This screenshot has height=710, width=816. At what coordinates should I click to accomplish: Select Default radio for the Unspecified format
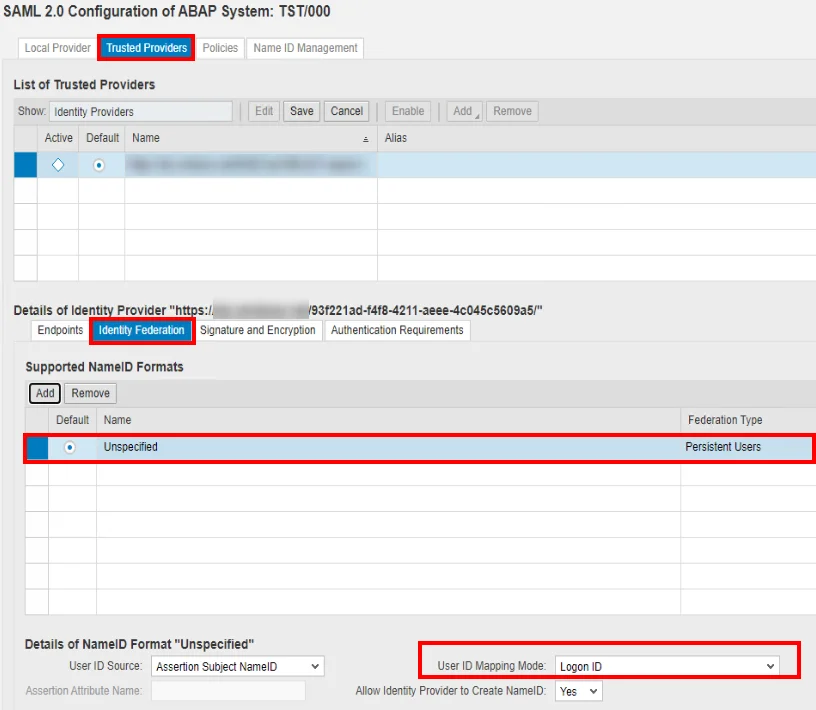(x=71, y=447)
